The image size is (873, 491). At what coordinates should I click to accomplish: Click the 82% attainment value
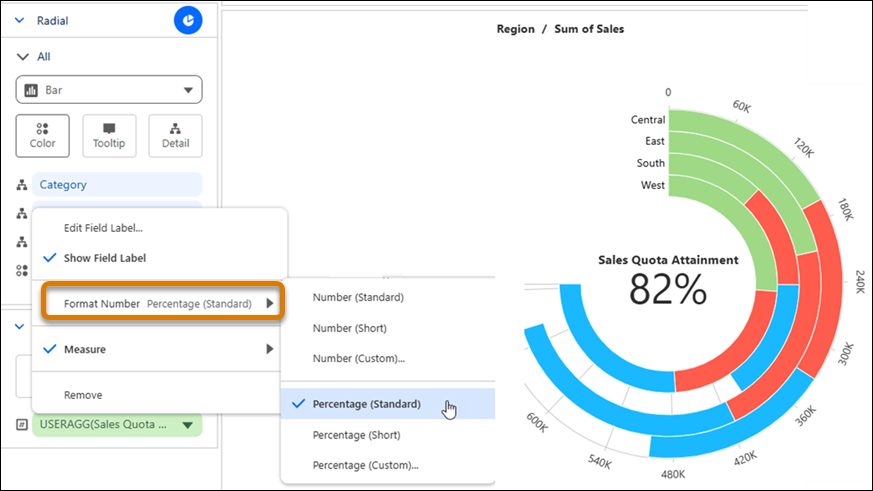[668, 289]
